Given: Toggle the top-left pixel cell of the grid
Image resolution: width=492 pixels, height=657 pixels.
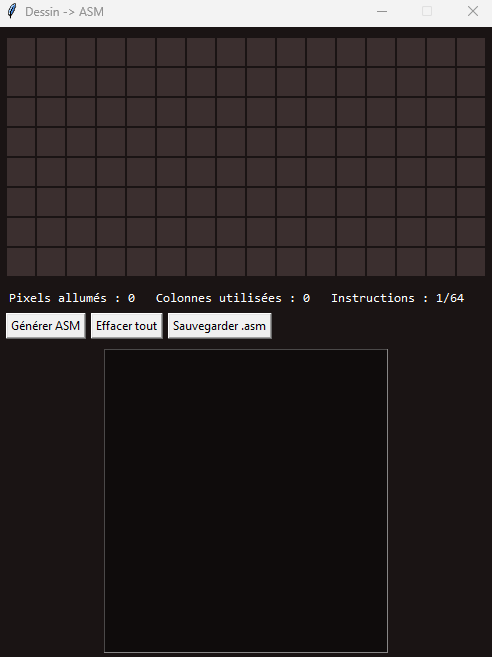Looking at the screenshot, I should click(21, 52).
